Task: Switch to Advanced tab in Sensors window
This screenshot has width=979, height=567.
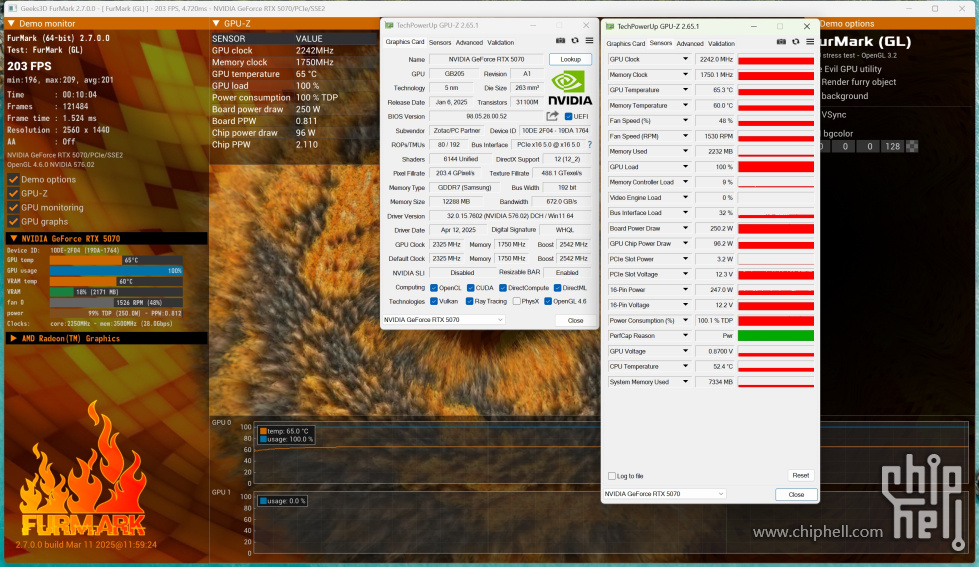Action: (x=690, y=44)
